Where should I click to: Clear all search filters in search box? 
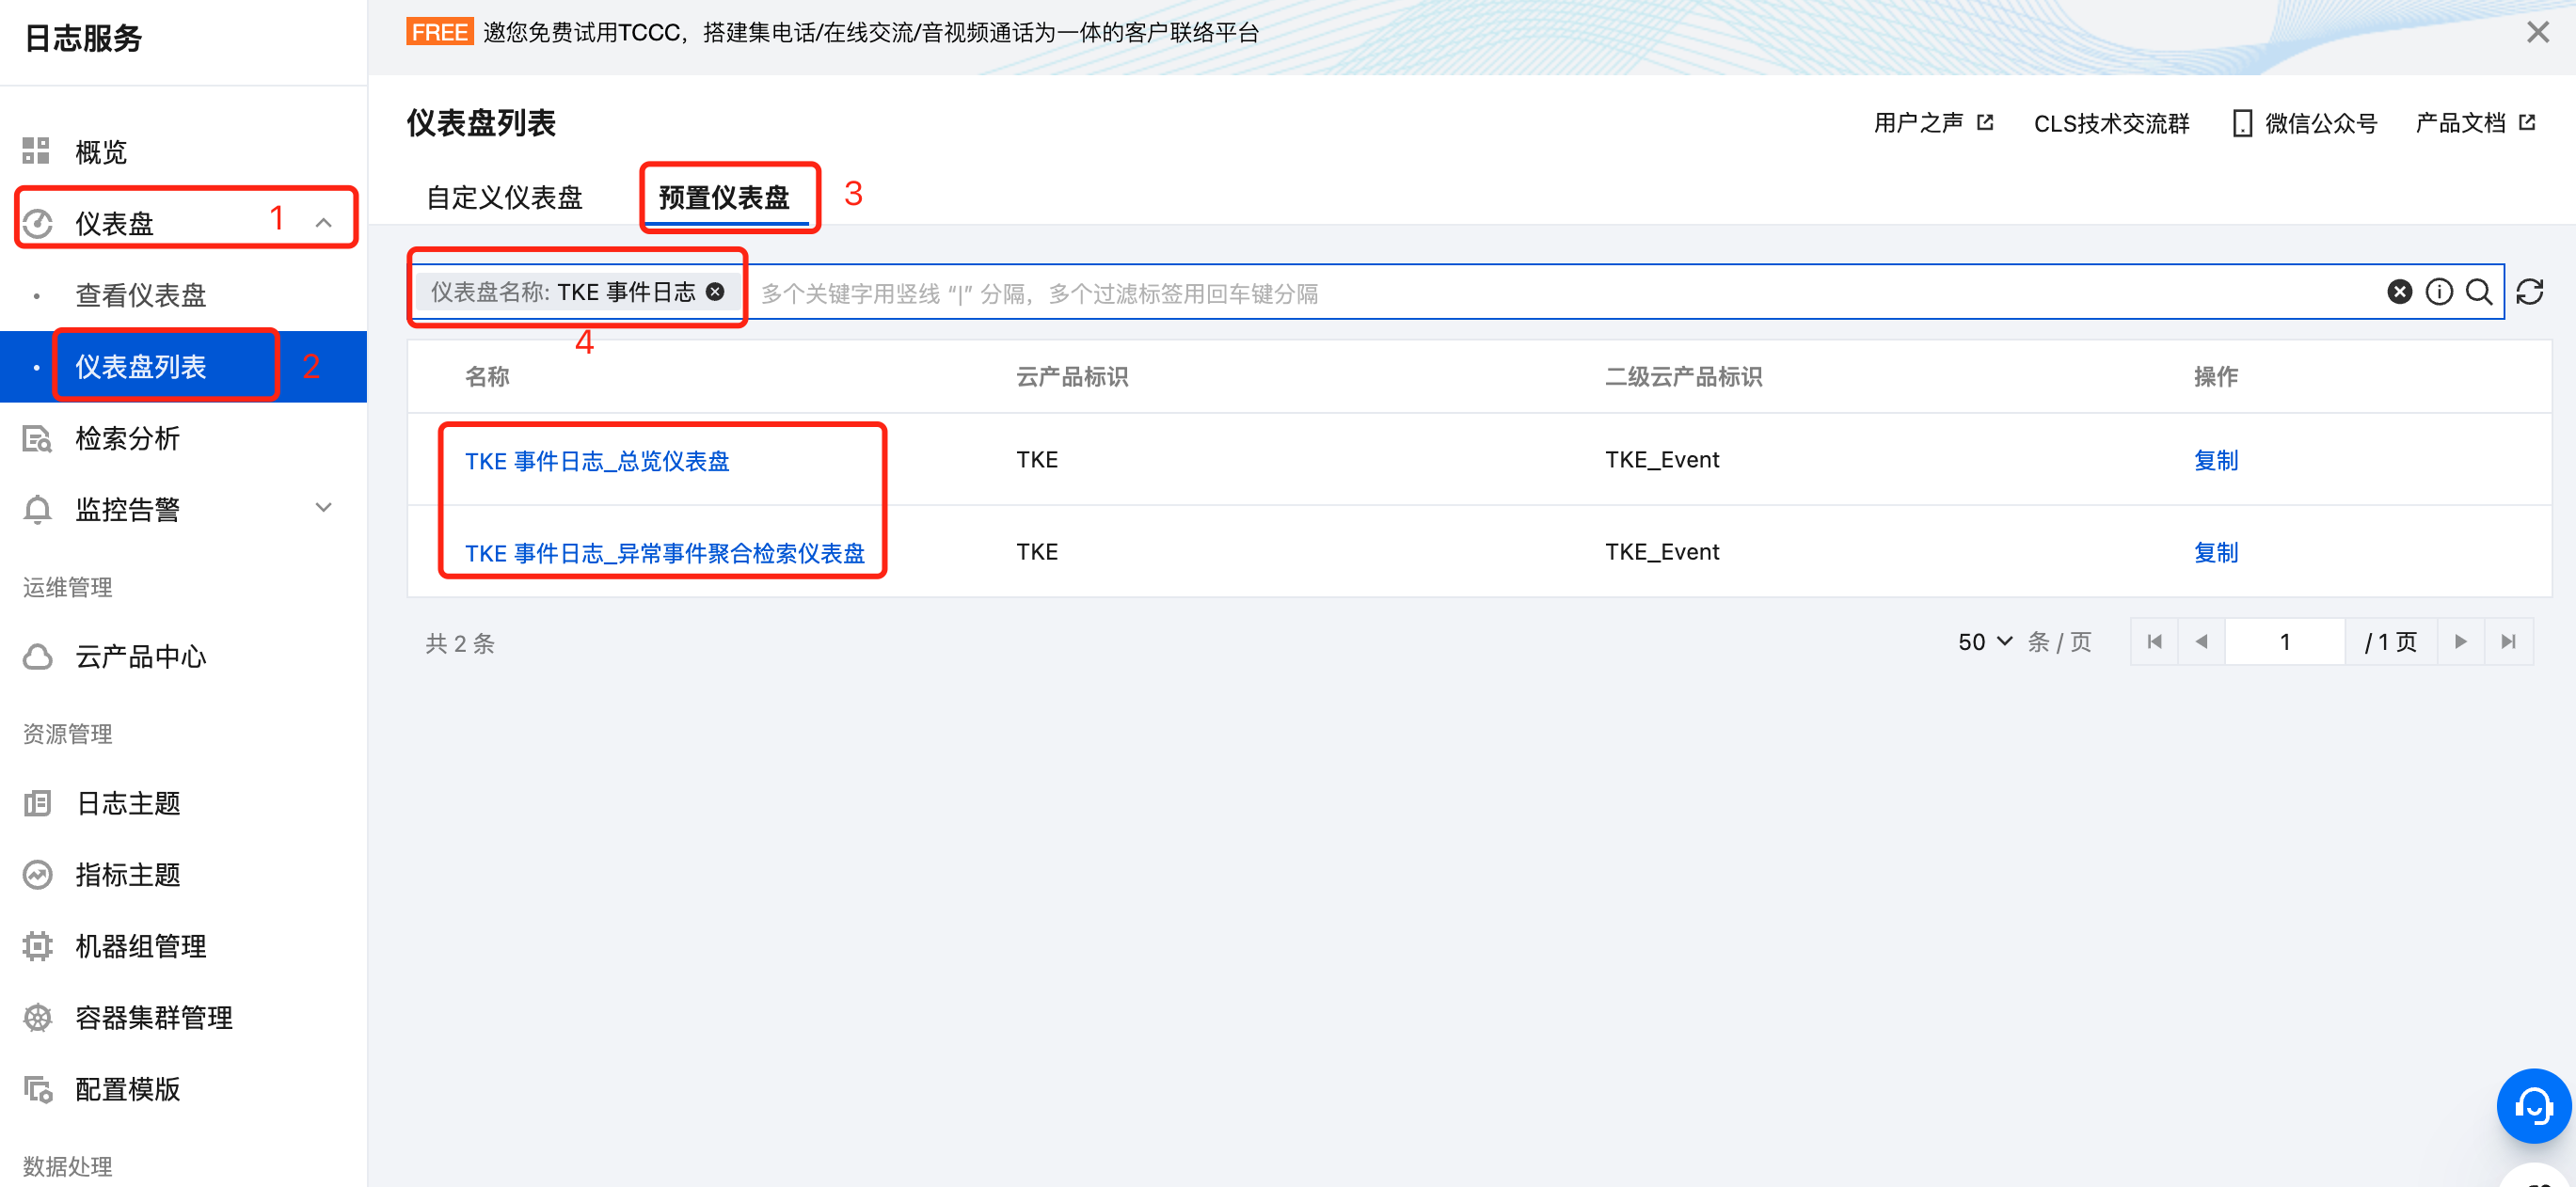[x=2399, y=291]
